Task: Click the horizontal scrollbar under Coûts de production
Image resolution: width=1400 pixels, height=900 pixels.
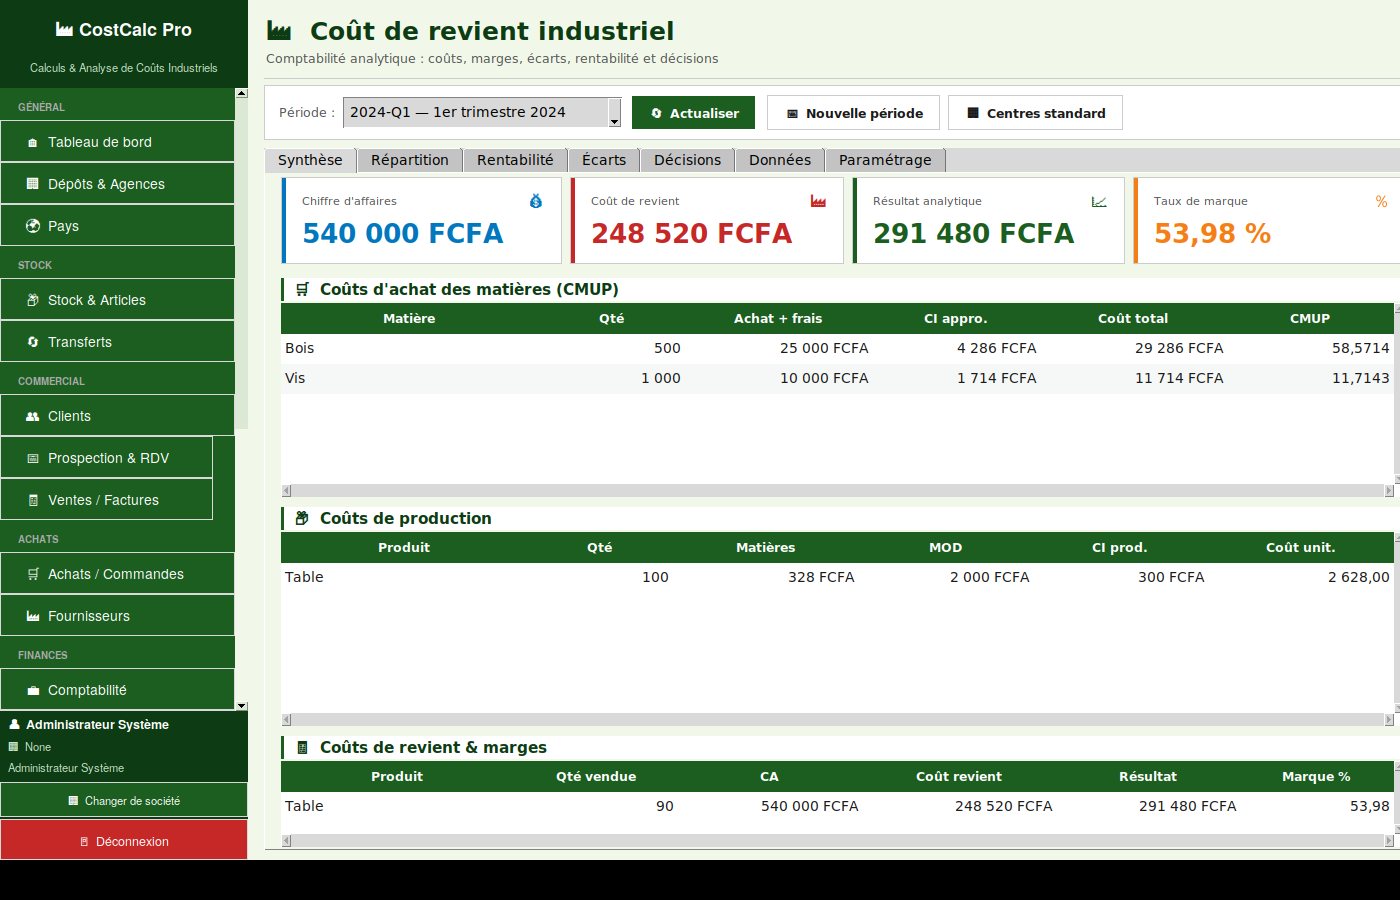Action: (838, 719)
